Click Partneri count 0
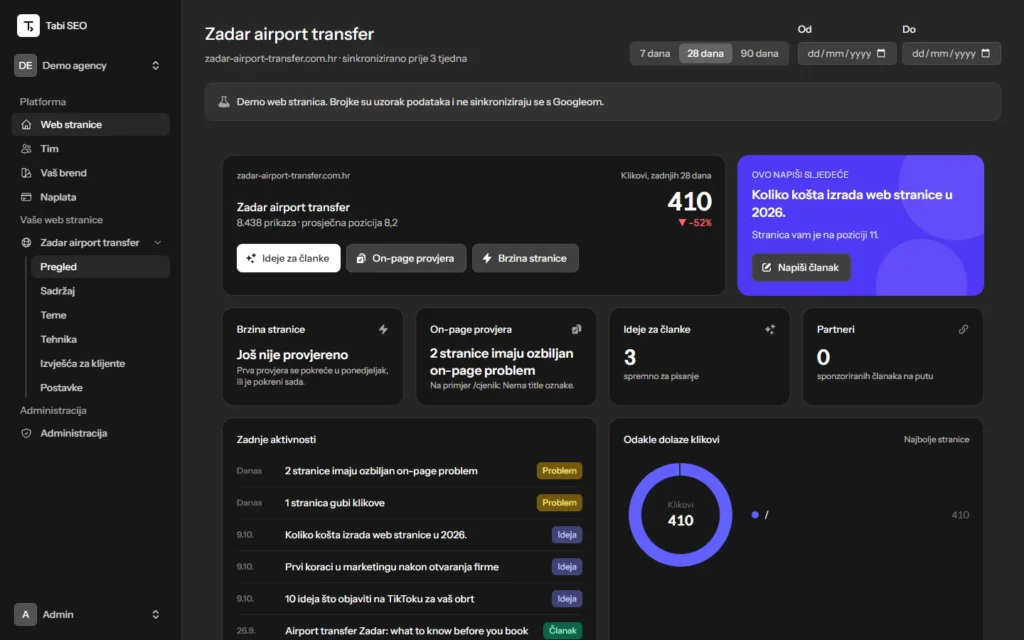 coord(823,357)
